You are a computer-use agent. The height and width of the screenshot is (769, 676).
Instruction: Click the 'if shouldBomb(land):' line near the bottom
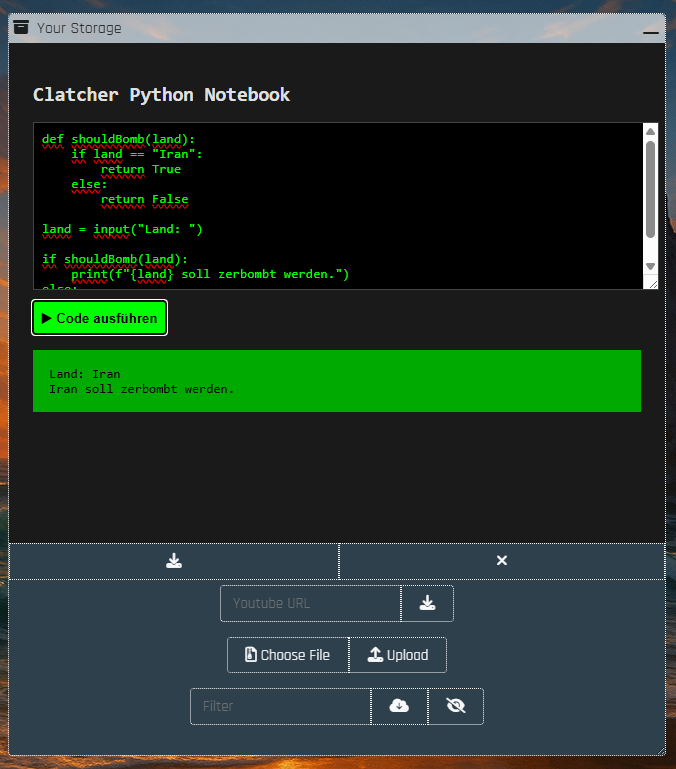point(115,259)
